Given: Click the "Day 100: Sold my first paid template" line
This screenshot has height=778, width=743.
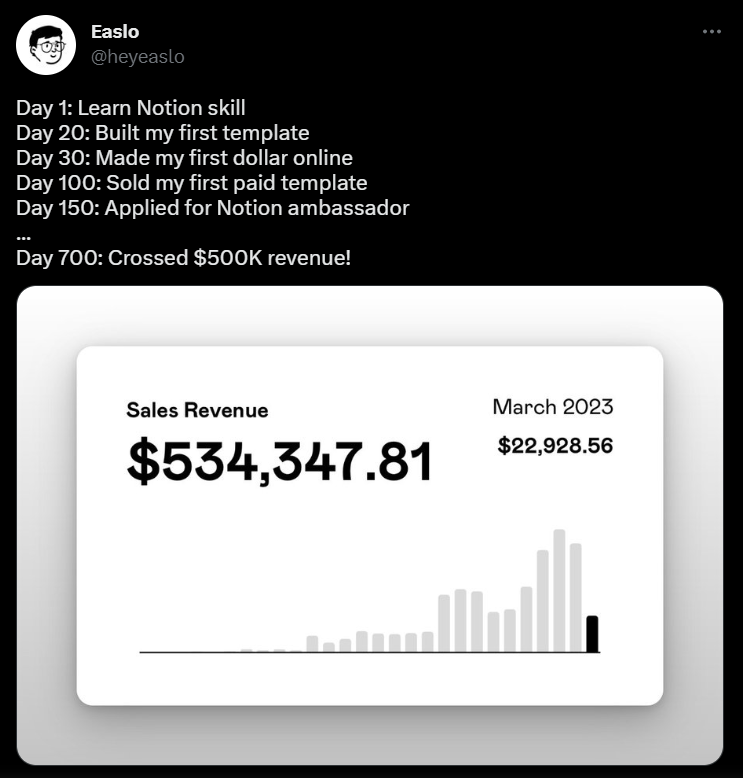Looking at the screenshot, I should coord(191,183).
